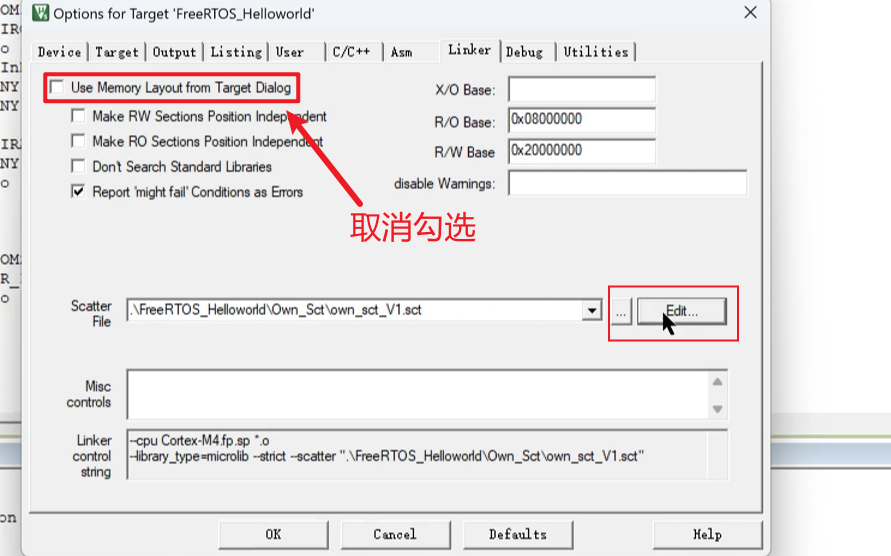The width and height of the screenshot is (891, 556).
Task: Open the Utilities tab
Action: (x=596, y=52)
